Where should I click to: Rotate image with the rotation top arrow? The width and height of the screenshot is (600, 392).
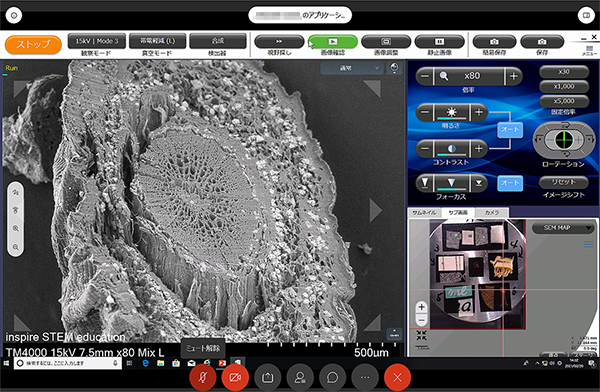(x=566, y=125)
